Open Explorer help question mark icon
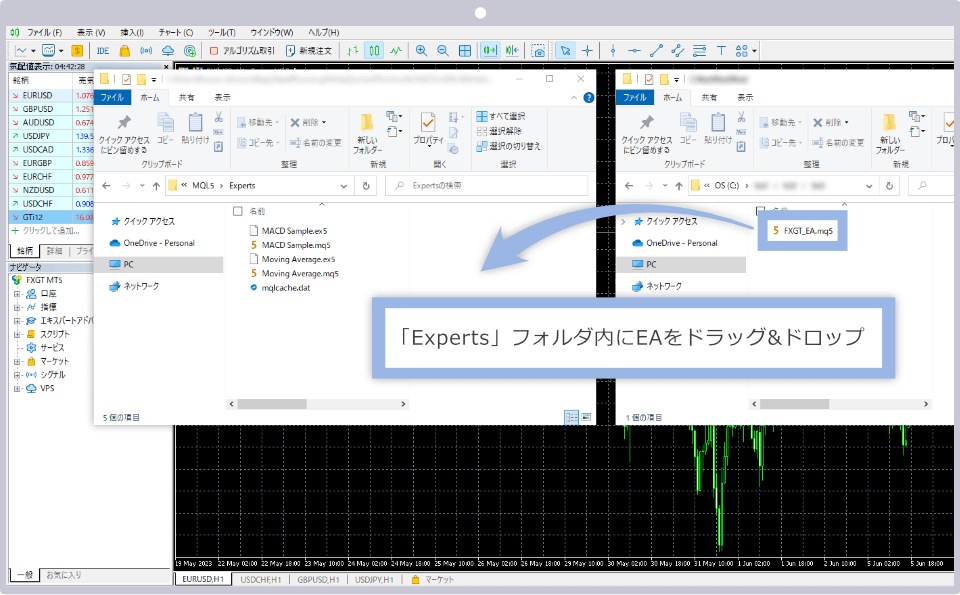This screenshot has width=960, height=595. (588, 97)
